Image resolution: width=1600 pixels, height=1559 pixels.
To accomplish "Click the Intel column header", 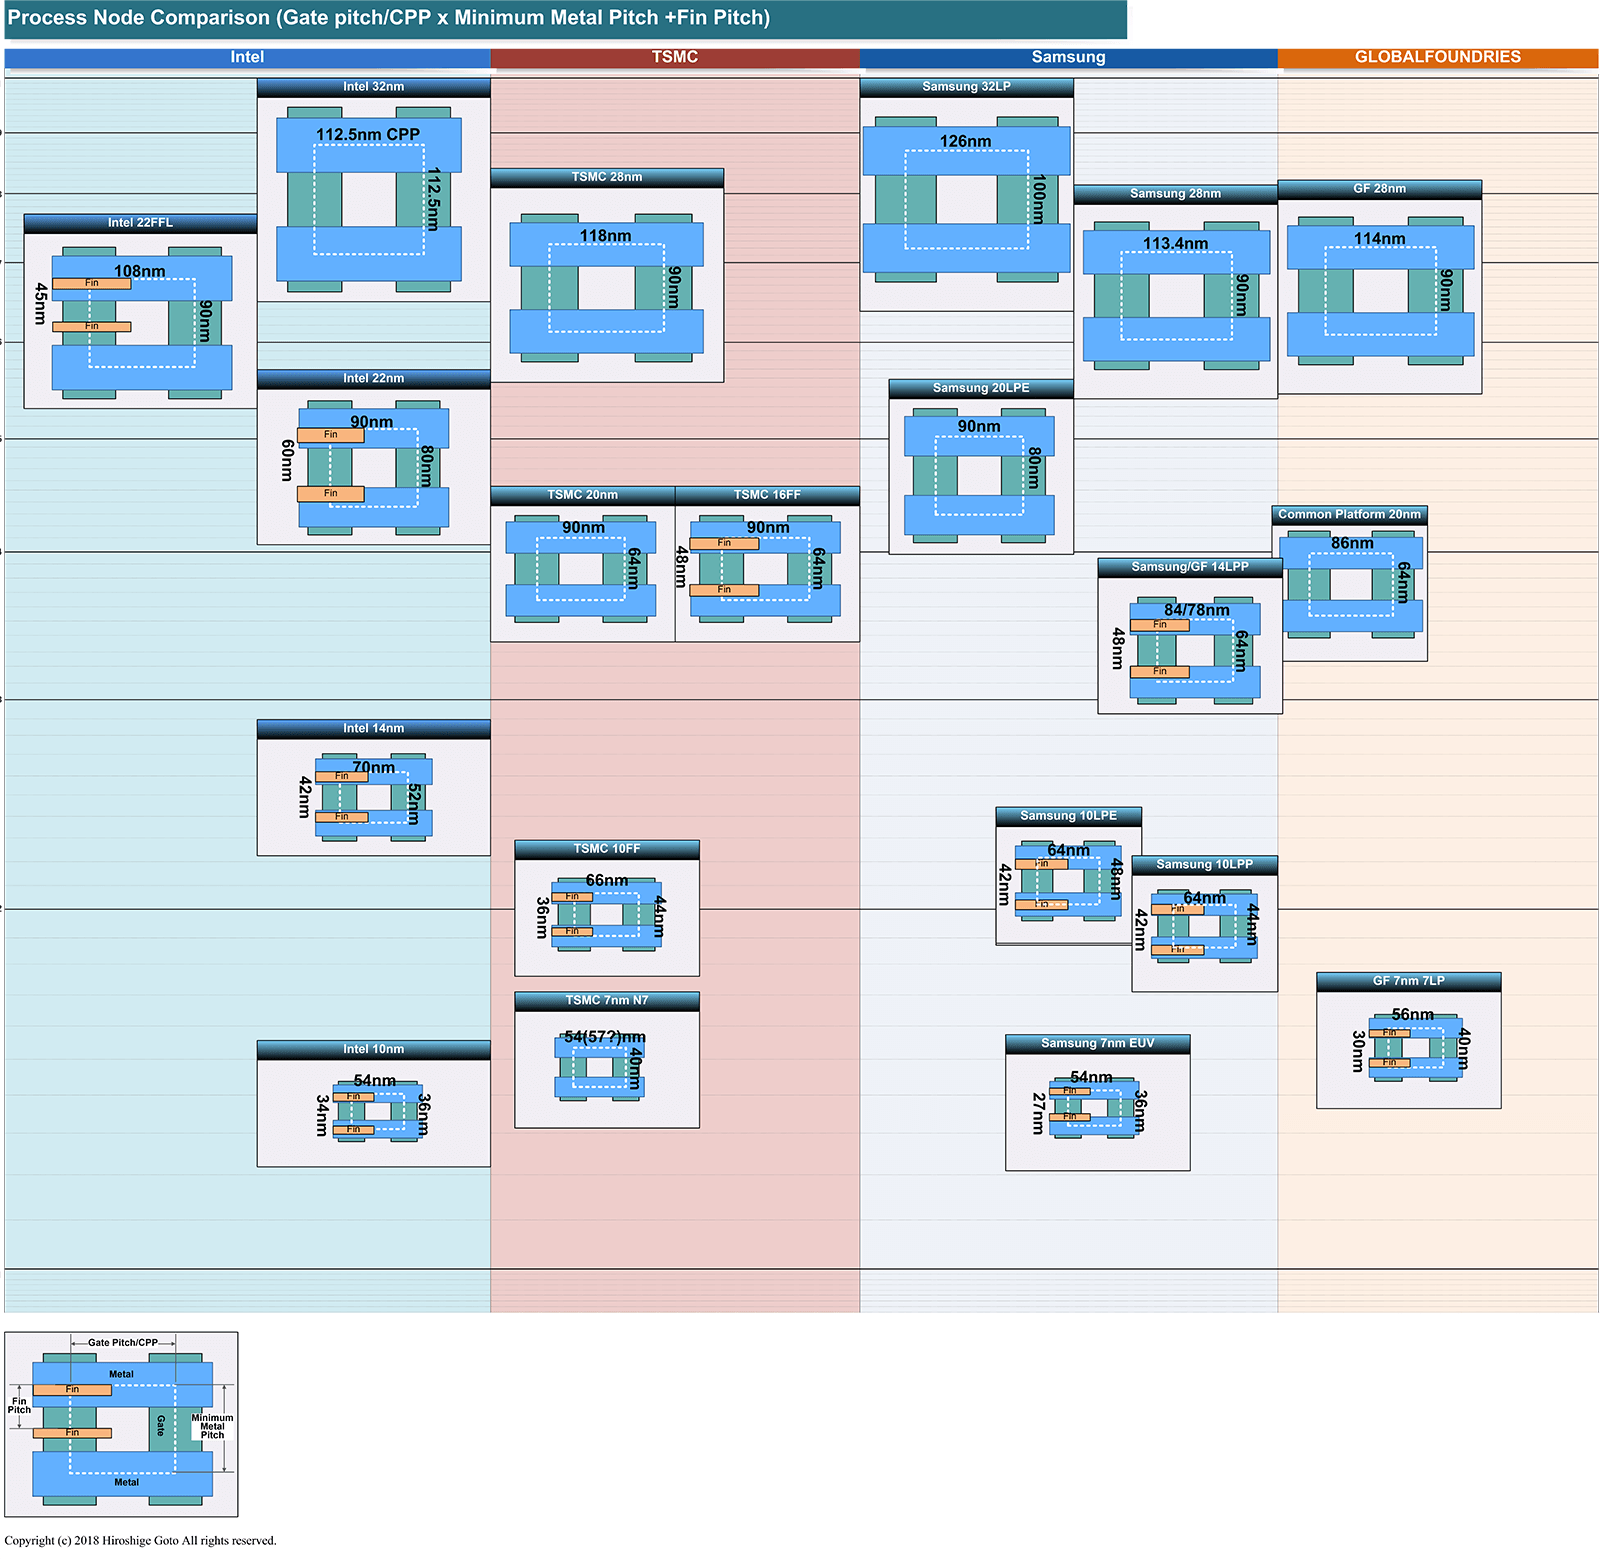I will click(247, 58).
